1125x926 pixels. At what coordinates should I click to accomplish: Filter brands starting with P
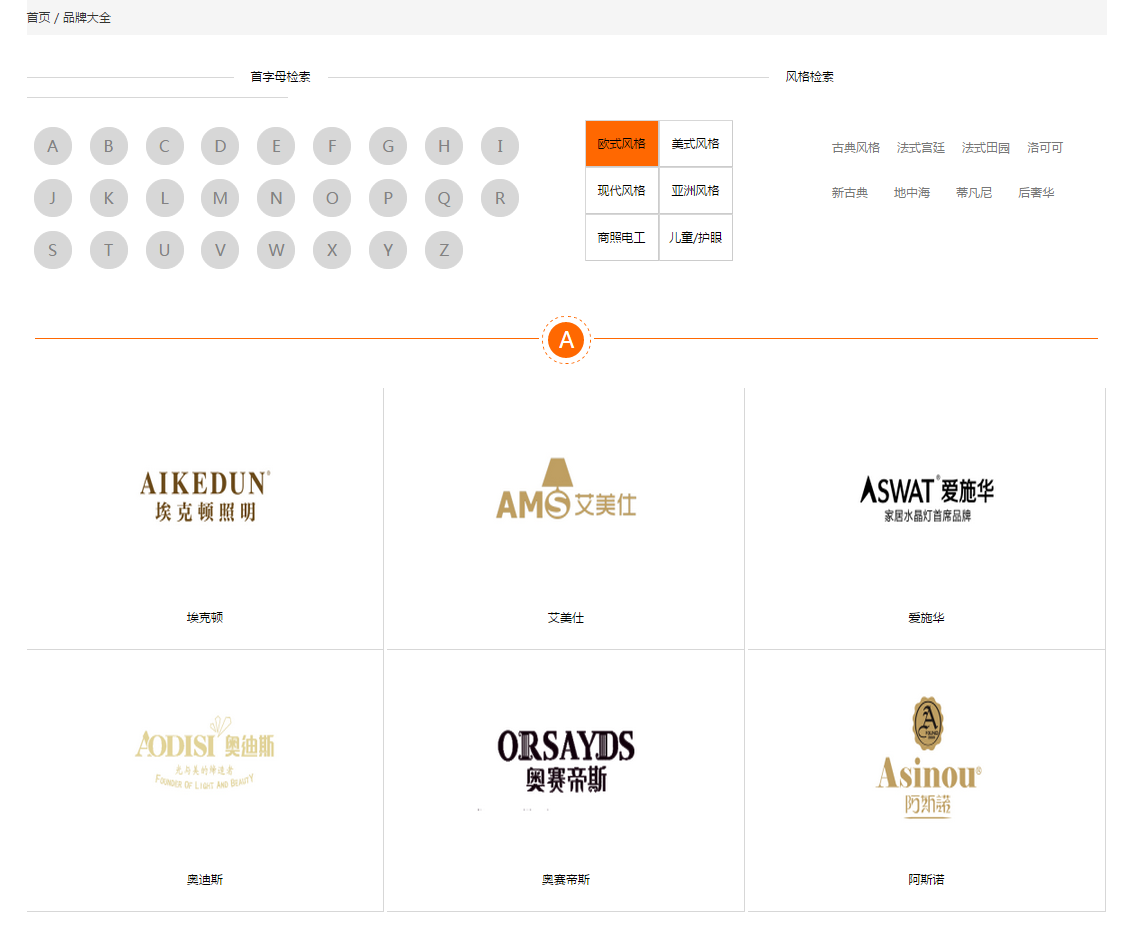point(388,198)
